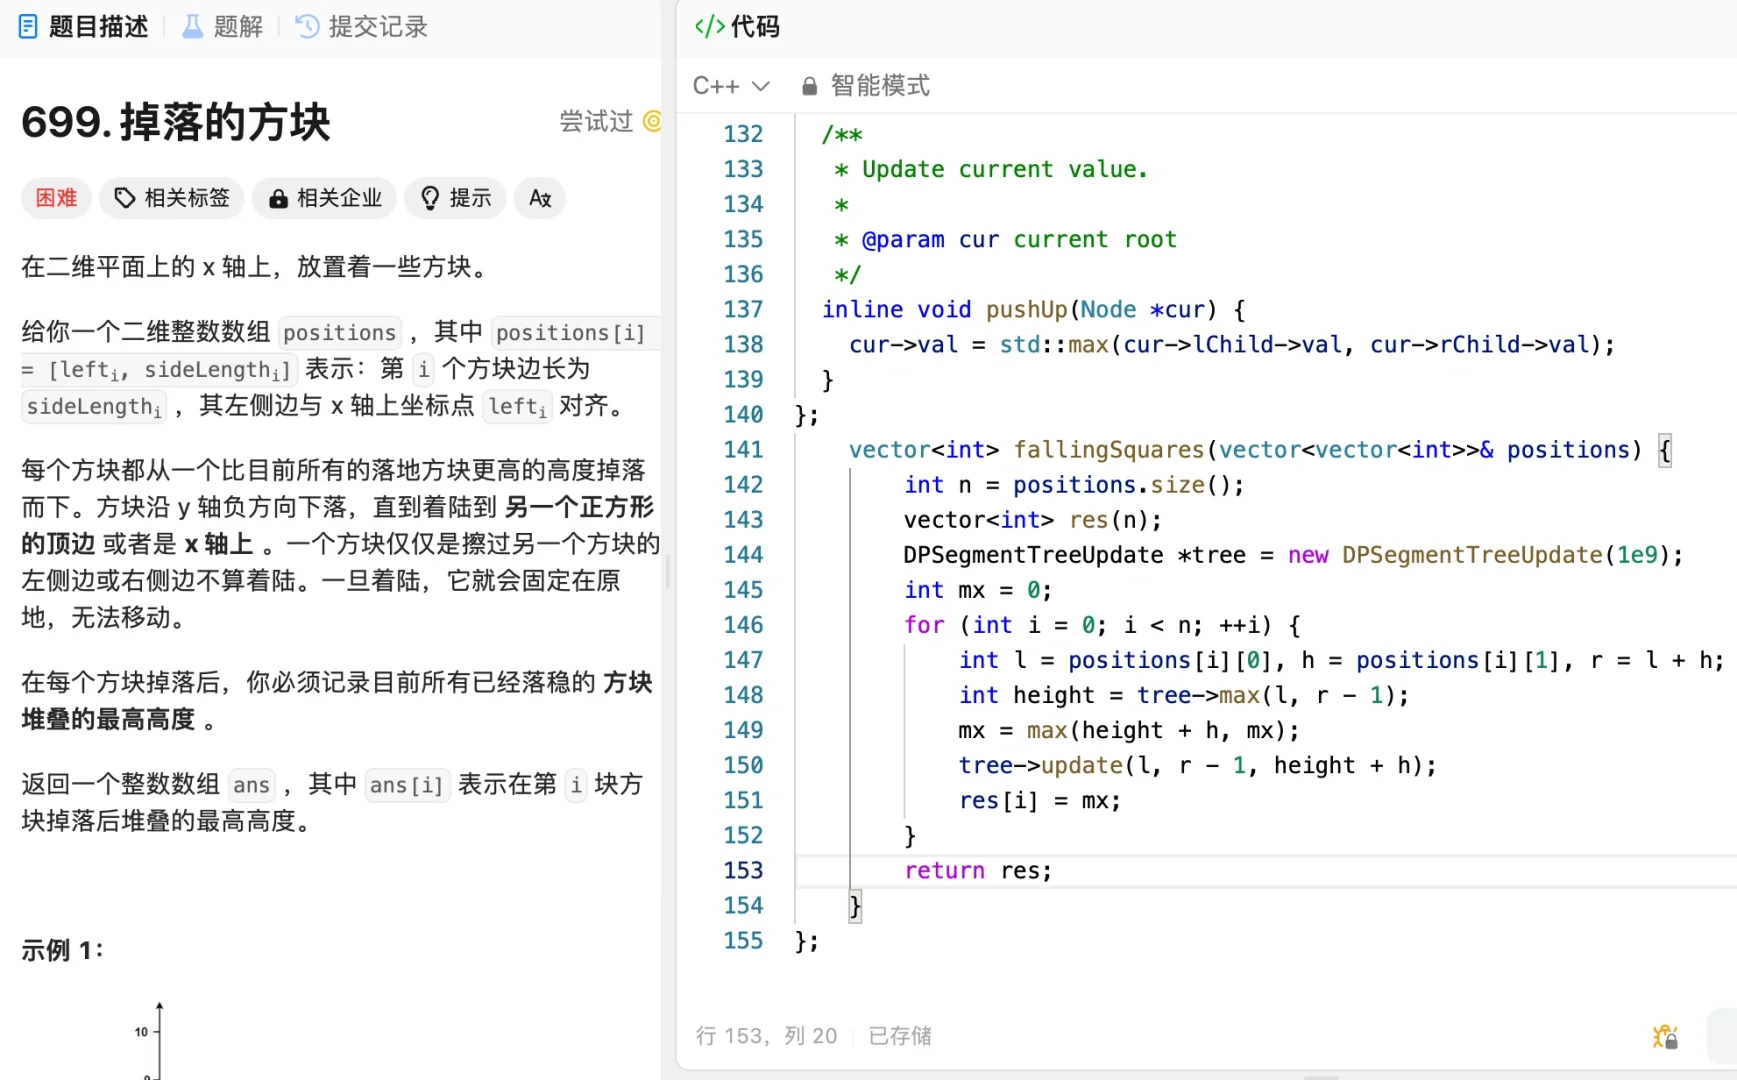Click the flask icon beside 题解
Screen dimensions: 1737x1080
(192, 27)
